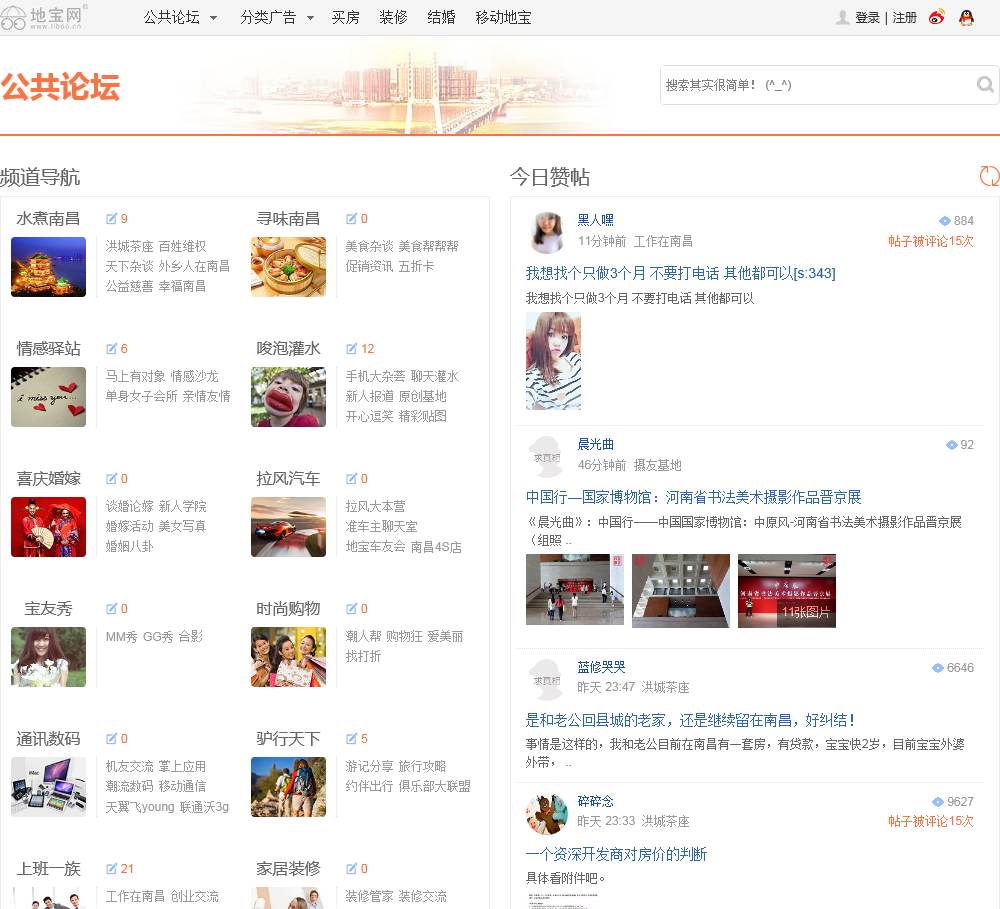
Task: Refresh the 今日赞帖 list icon
Action: click(x=989, y=176)
